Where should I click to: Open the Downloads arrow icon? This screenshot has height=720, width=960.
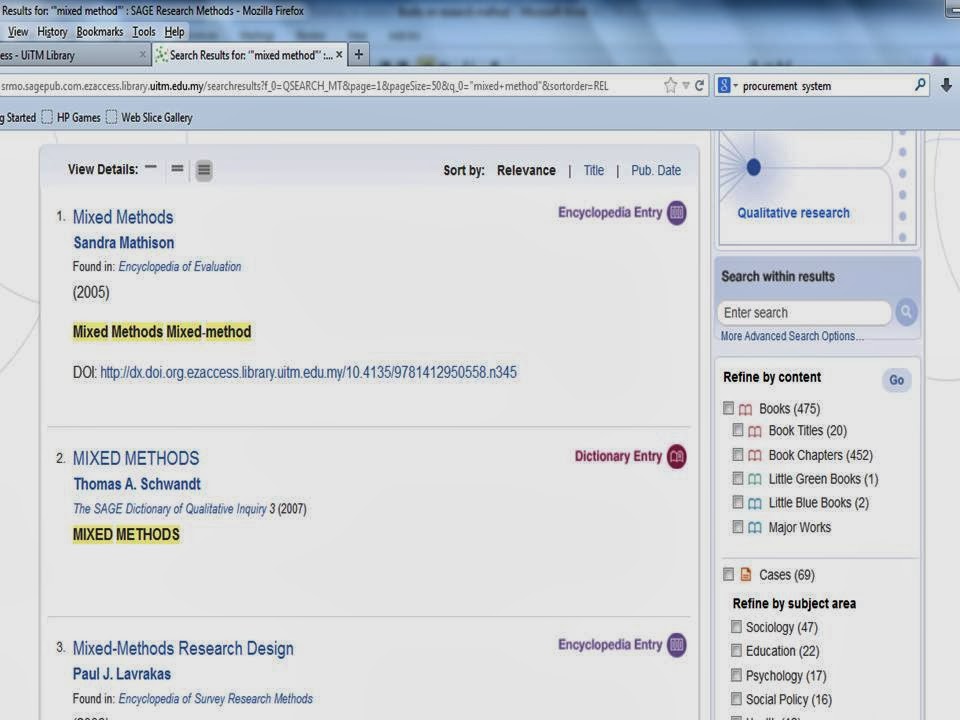coord(946,86)
